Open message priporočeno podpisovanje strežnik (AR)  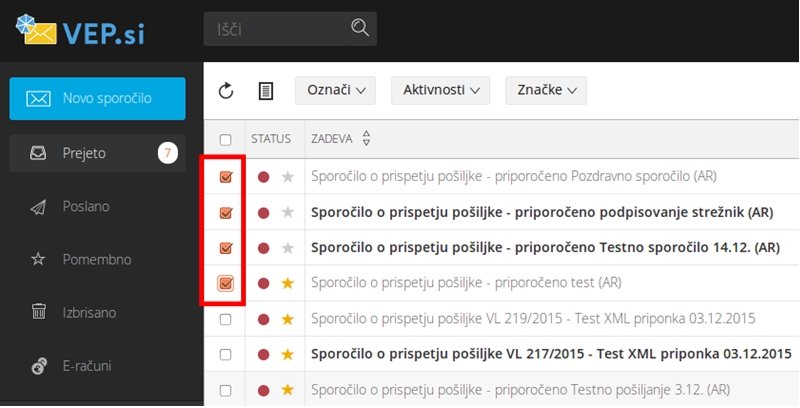(542, 212)
